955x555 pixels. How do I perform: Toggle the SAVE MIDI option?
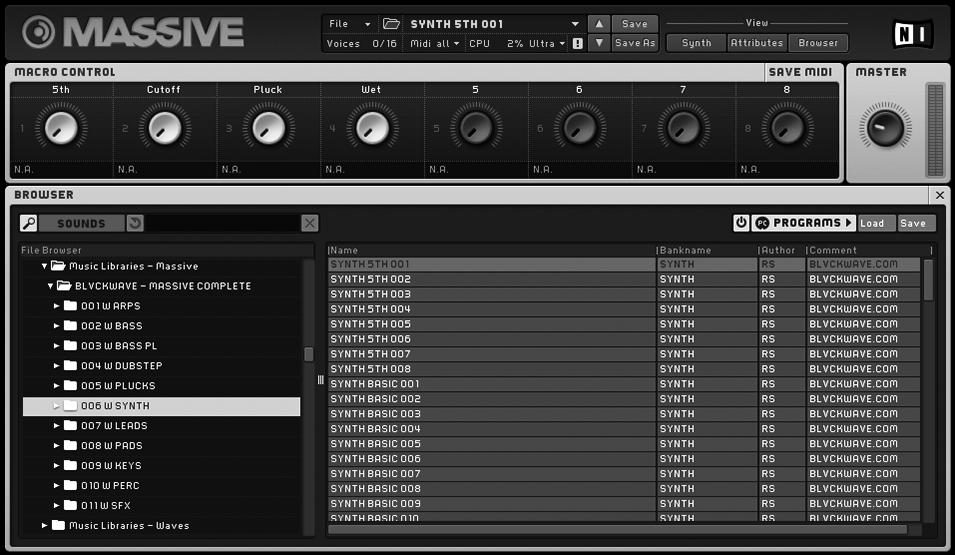[801, 72]
